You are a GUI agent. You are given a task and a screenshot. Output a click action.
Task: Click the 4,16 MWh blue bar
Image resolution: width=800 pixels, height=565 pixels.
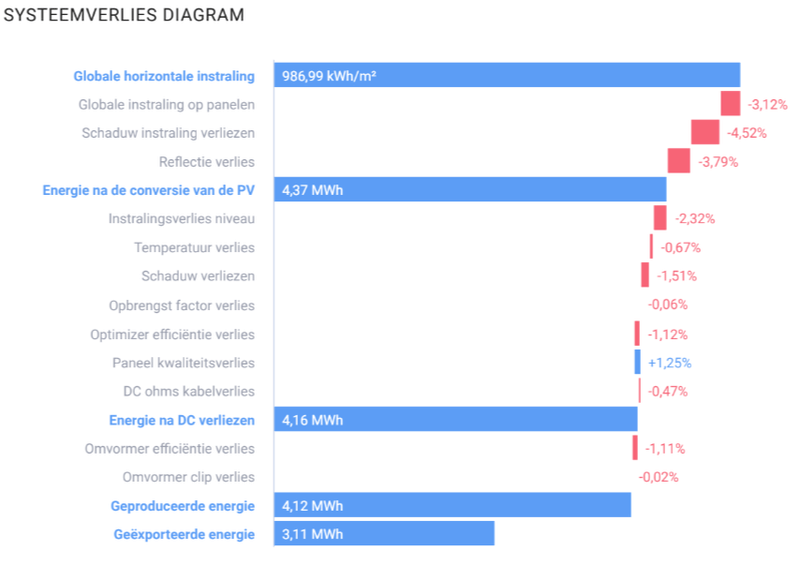[455, 419]
